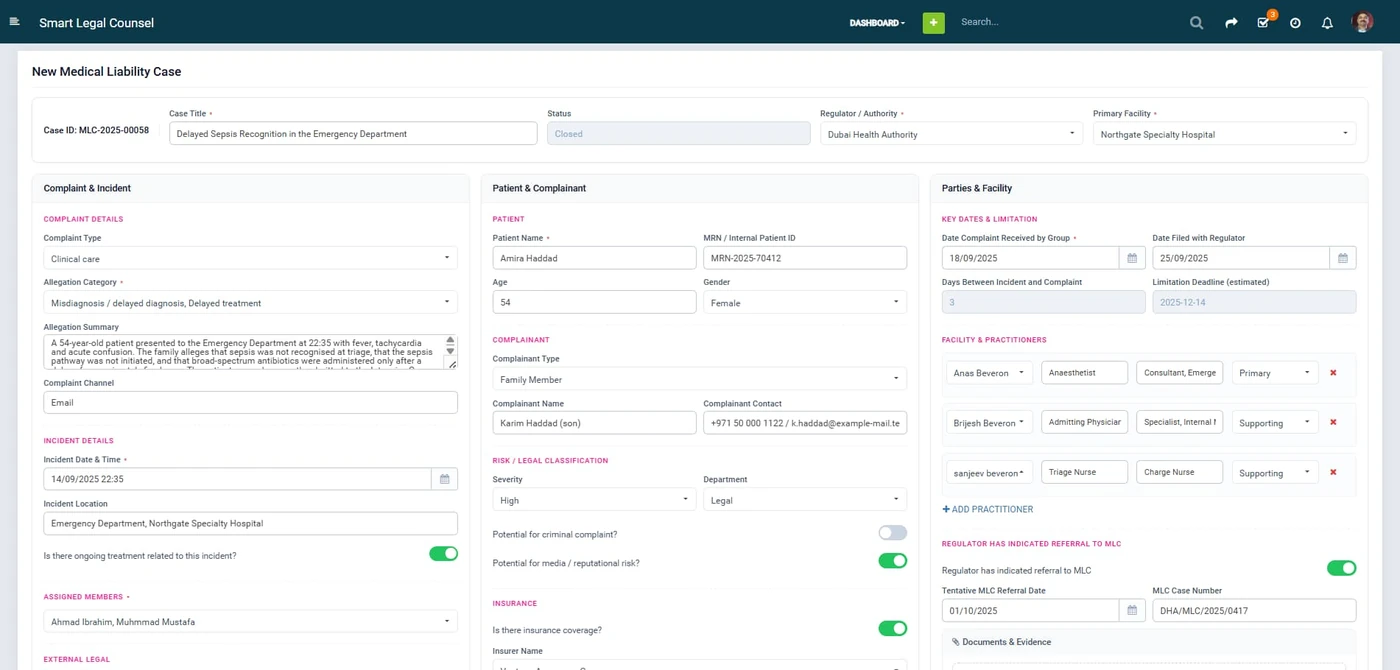Viewport: 1400px width, 670px height.
Task: Open the Severity dropdown showing High
Action: tap(594, 499)
